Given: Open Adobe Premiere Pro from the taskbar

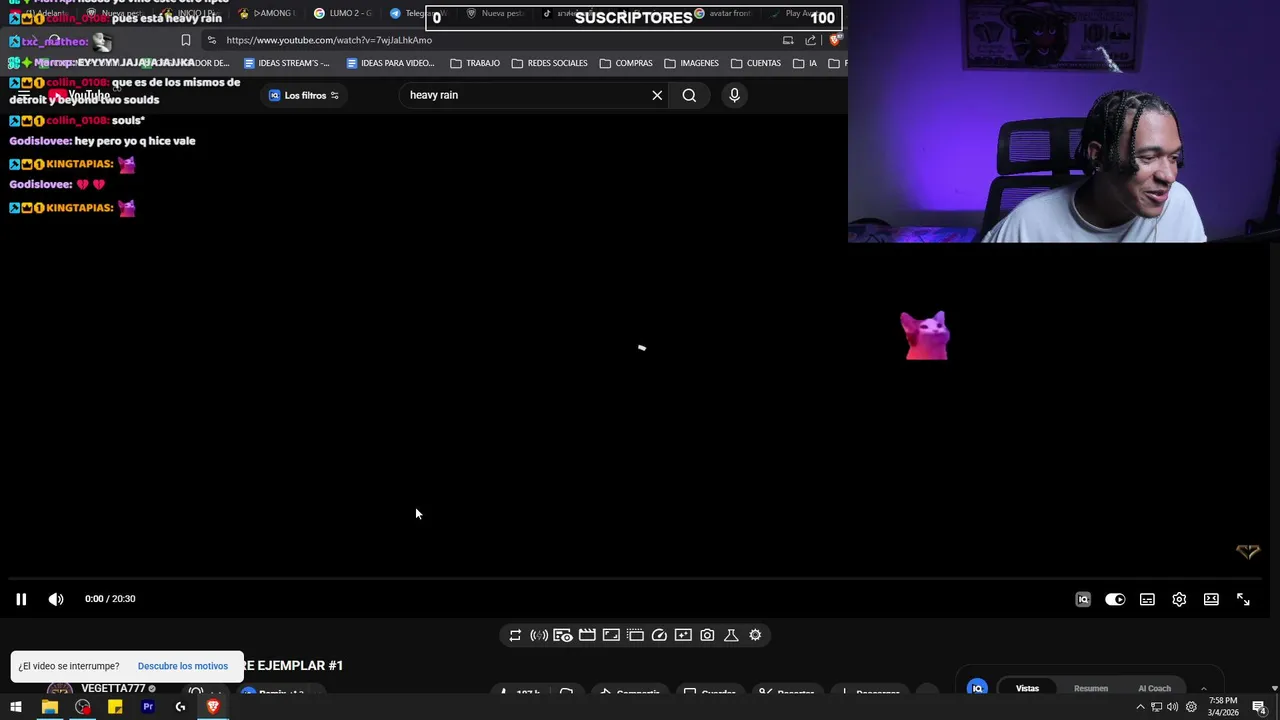Looking at the screenshot, I should coord(148,707).
